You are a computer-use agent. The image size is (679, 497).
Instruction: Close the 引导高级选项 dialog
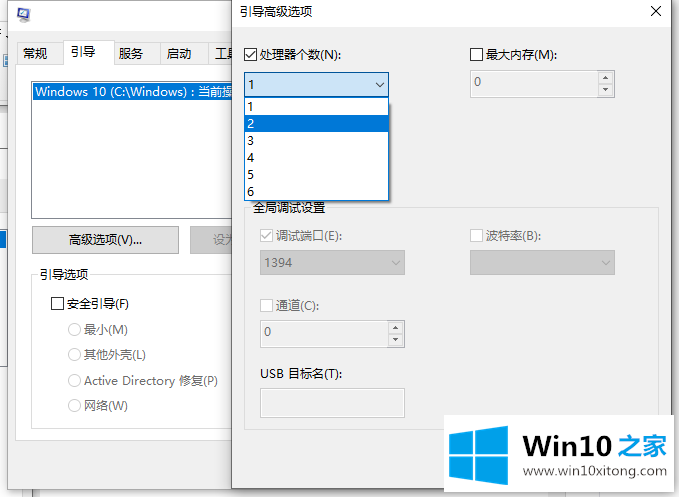(x=656, y=11)
